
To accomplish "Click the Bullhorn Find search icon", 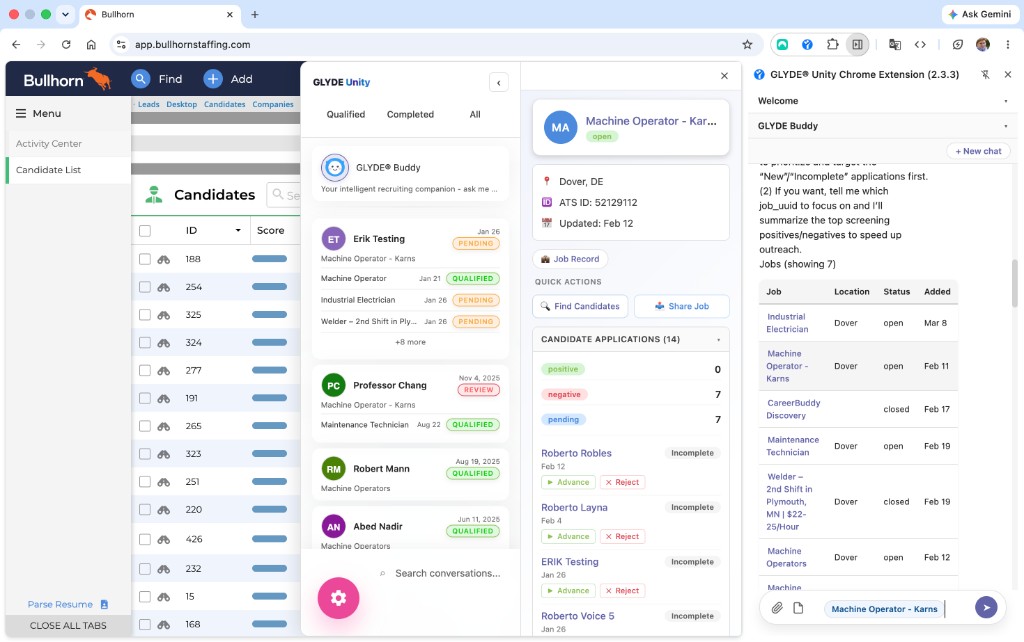I will click(x=140, y=79).
